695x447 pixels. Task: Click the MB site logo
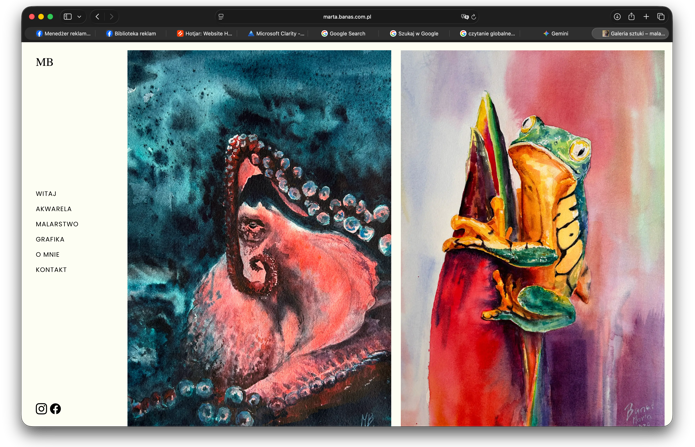[x=44, y=62]
